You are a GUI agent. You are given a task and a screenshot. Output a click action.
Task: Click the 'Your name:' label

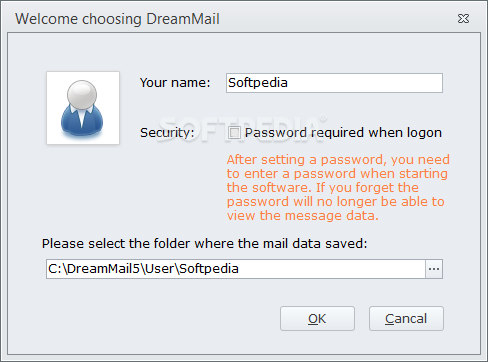tap(175, 83)
